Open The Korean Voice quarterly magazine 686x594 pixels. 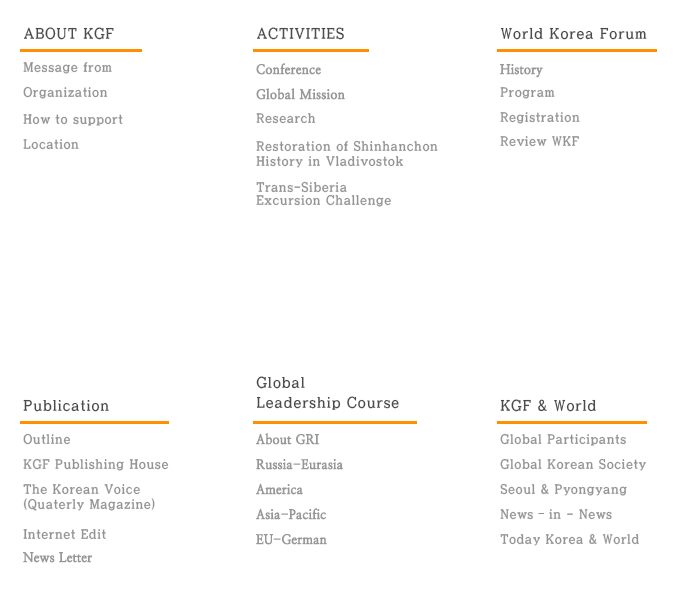pyautogui.click(x=89, y=497)
